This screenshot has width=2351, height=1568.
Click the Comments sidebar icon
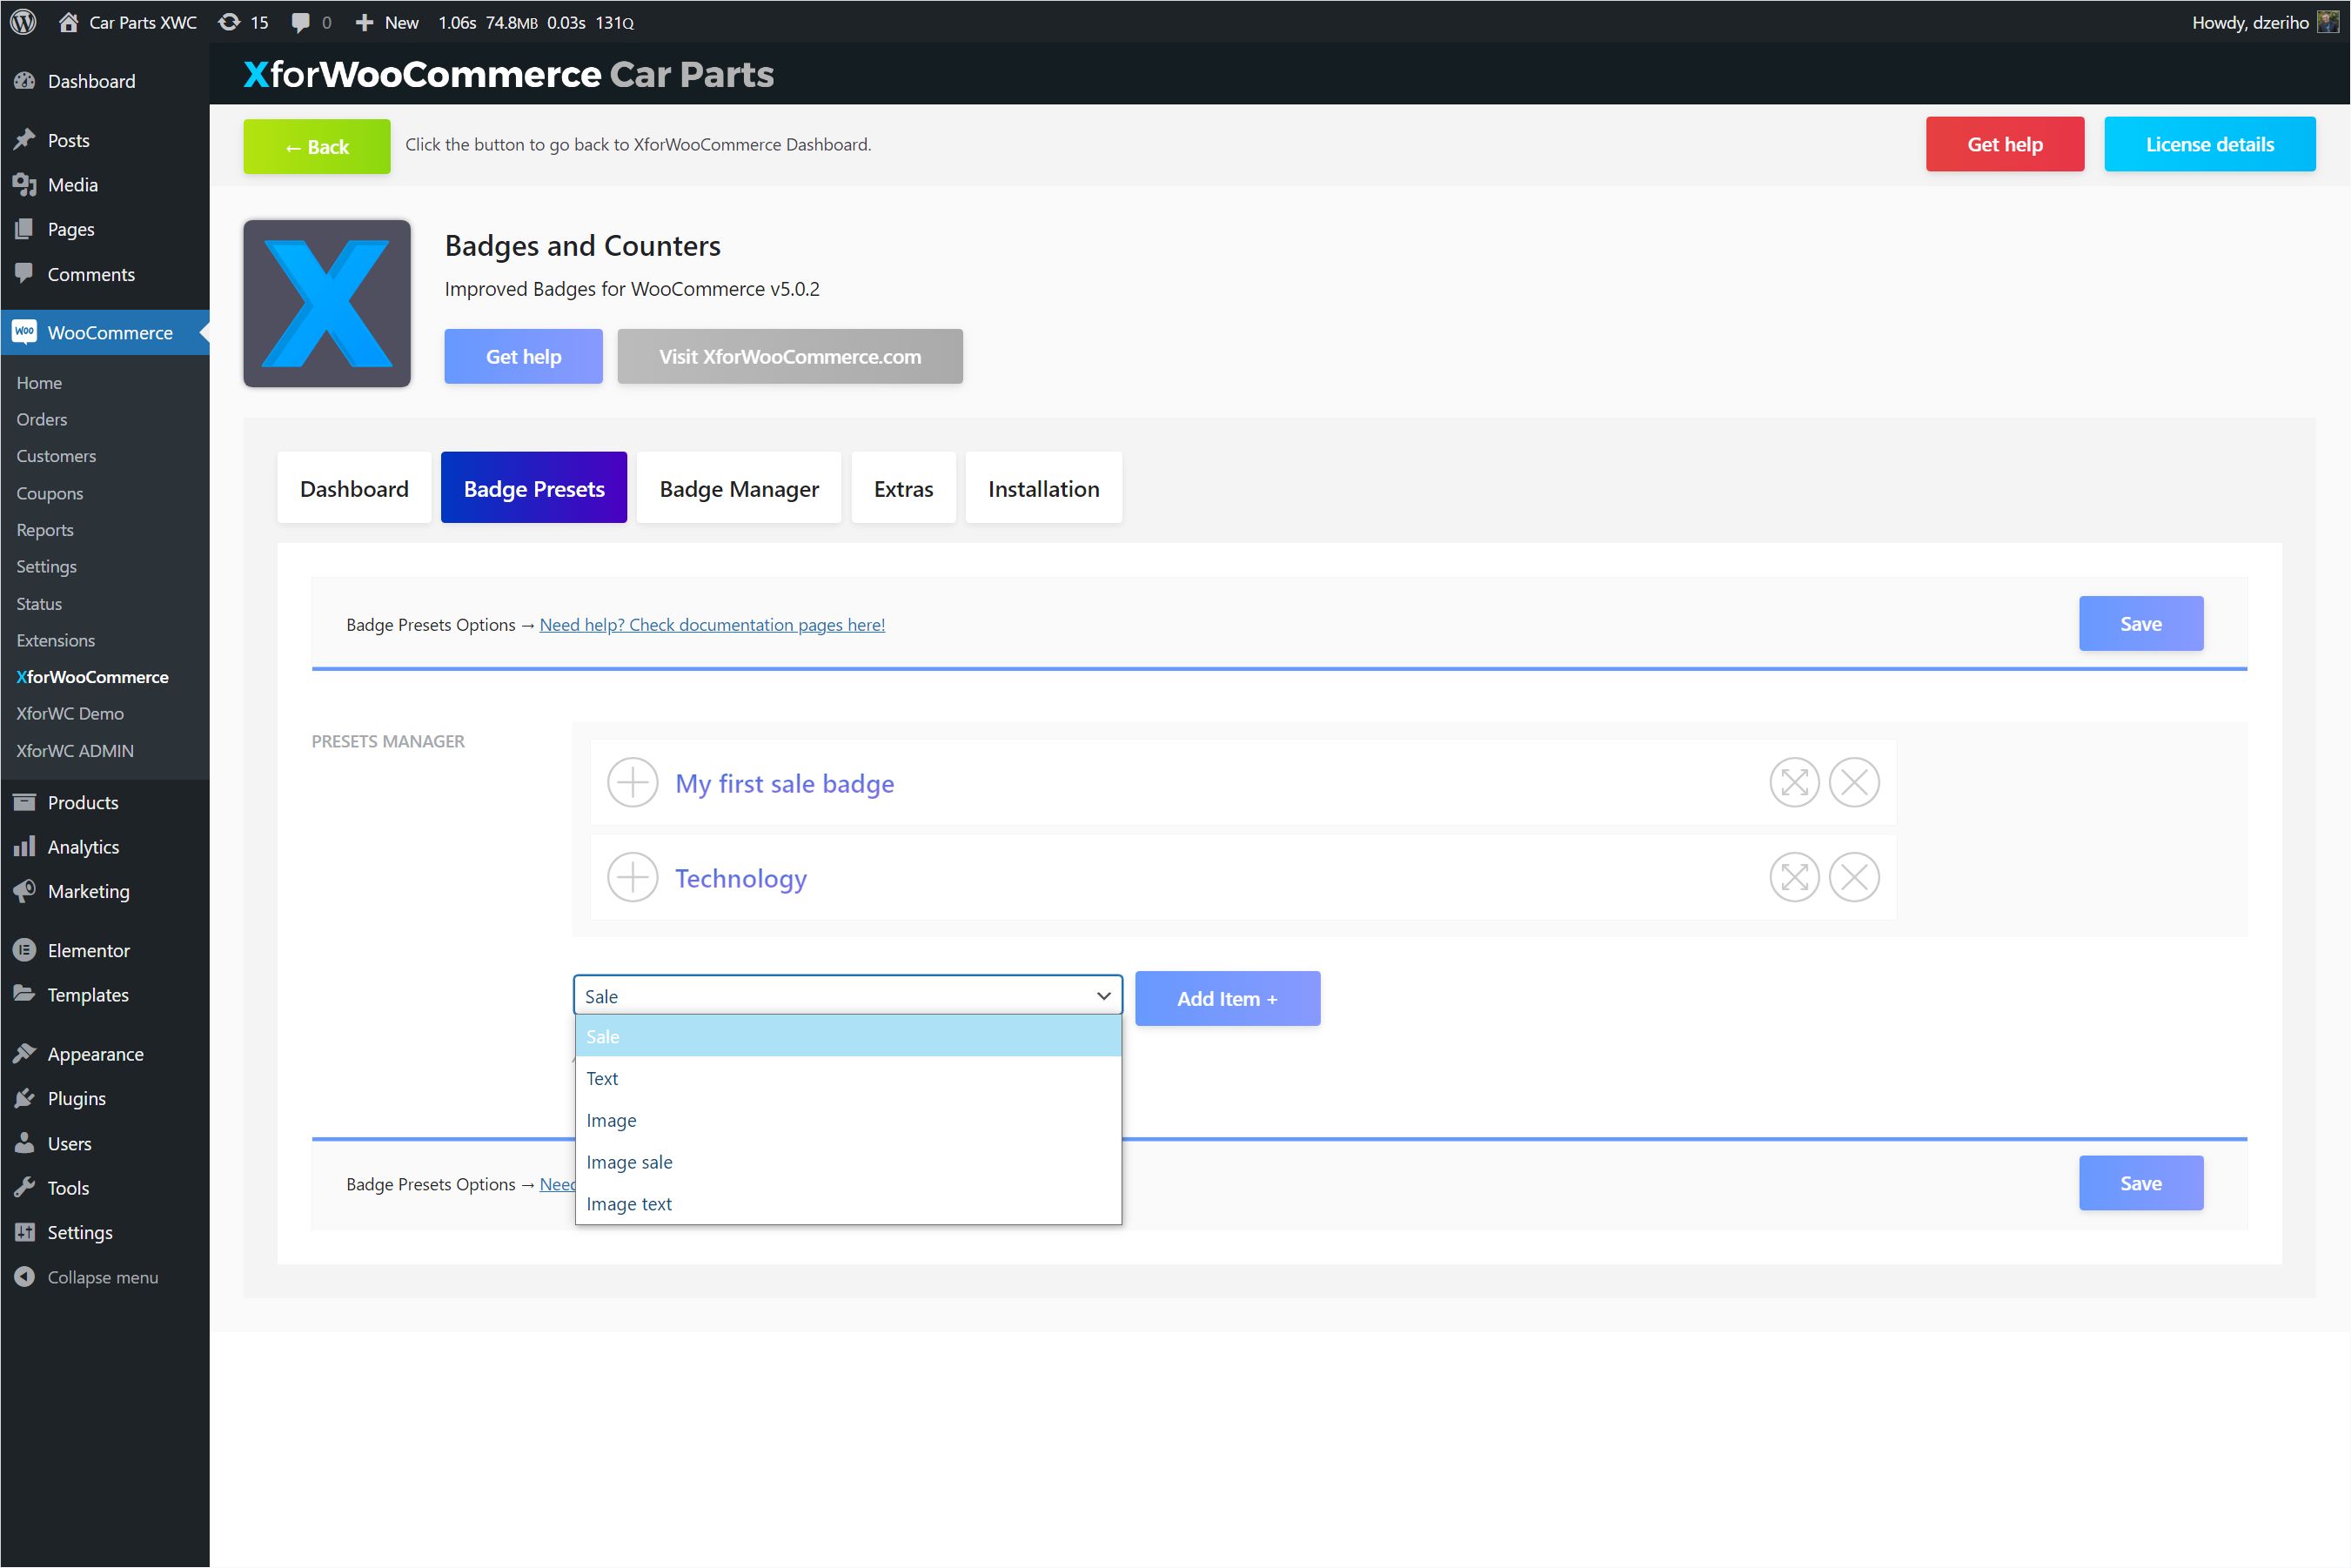tap(24, 275)
